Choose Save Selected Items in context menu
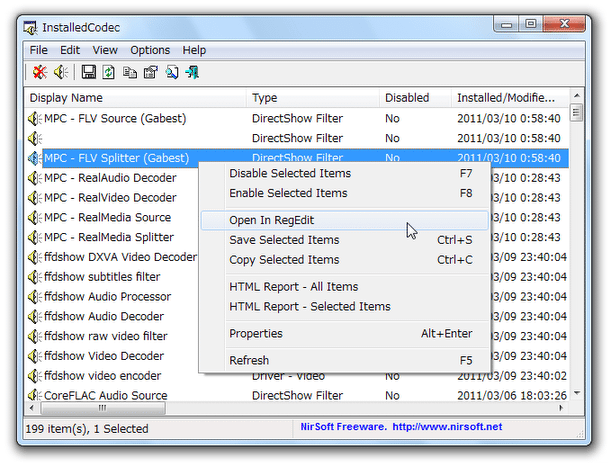 click(344, 240)
